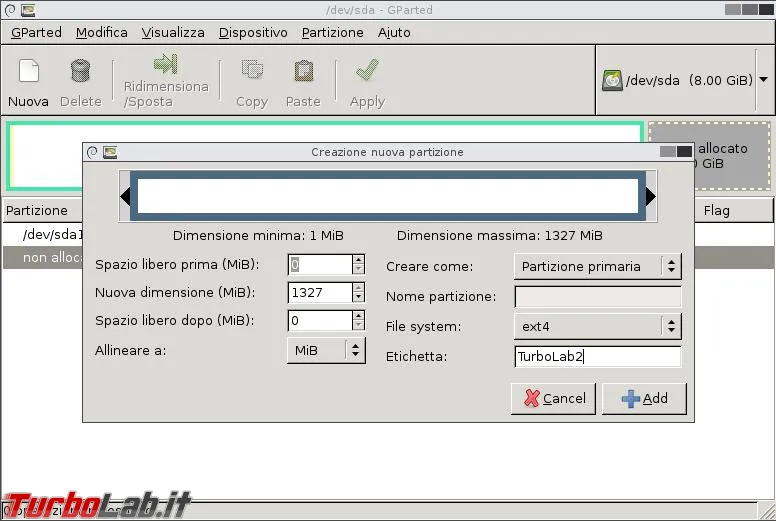Increase Spazio libero dopo value
This screenshot has width=776, height=521.
coord(358,315)
